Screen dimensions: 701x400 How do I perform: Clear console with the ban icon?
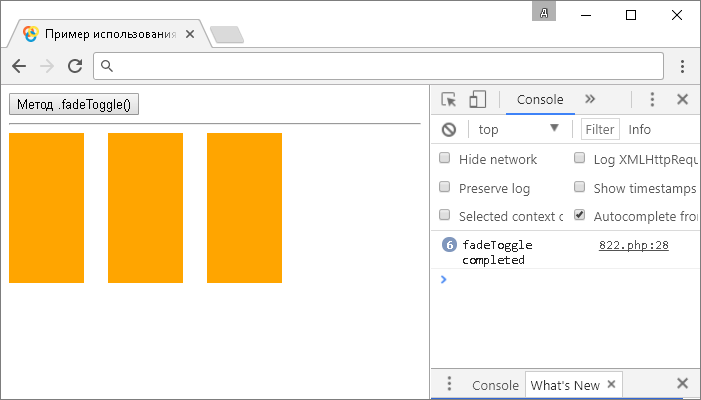coord(449,130)
